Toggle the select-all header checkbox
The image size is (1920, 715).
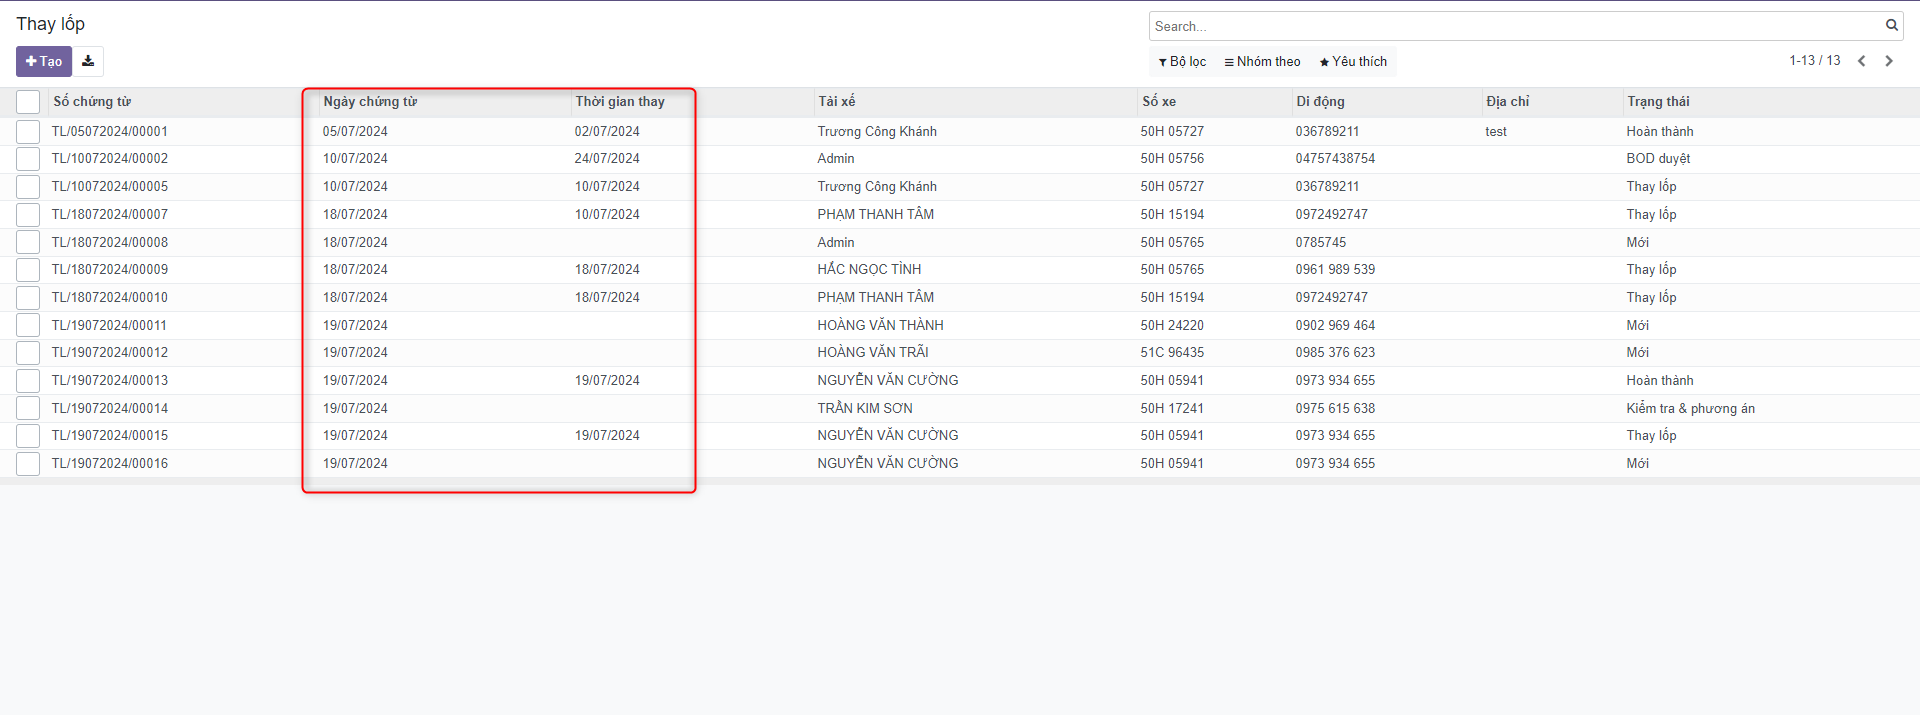point(28,102)
